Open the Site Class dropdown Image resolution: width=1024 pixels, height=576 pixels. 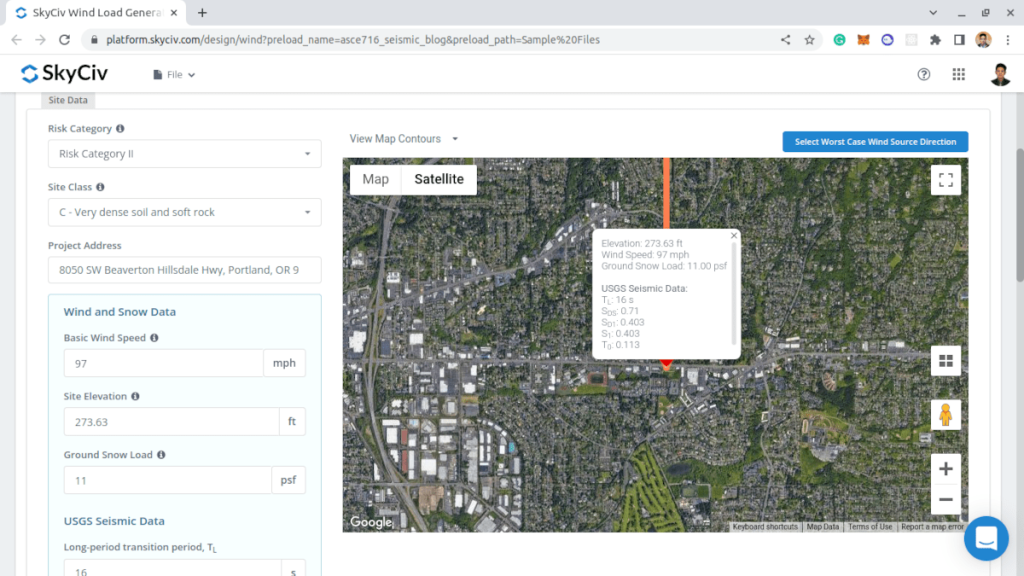(x=185, y=212)
